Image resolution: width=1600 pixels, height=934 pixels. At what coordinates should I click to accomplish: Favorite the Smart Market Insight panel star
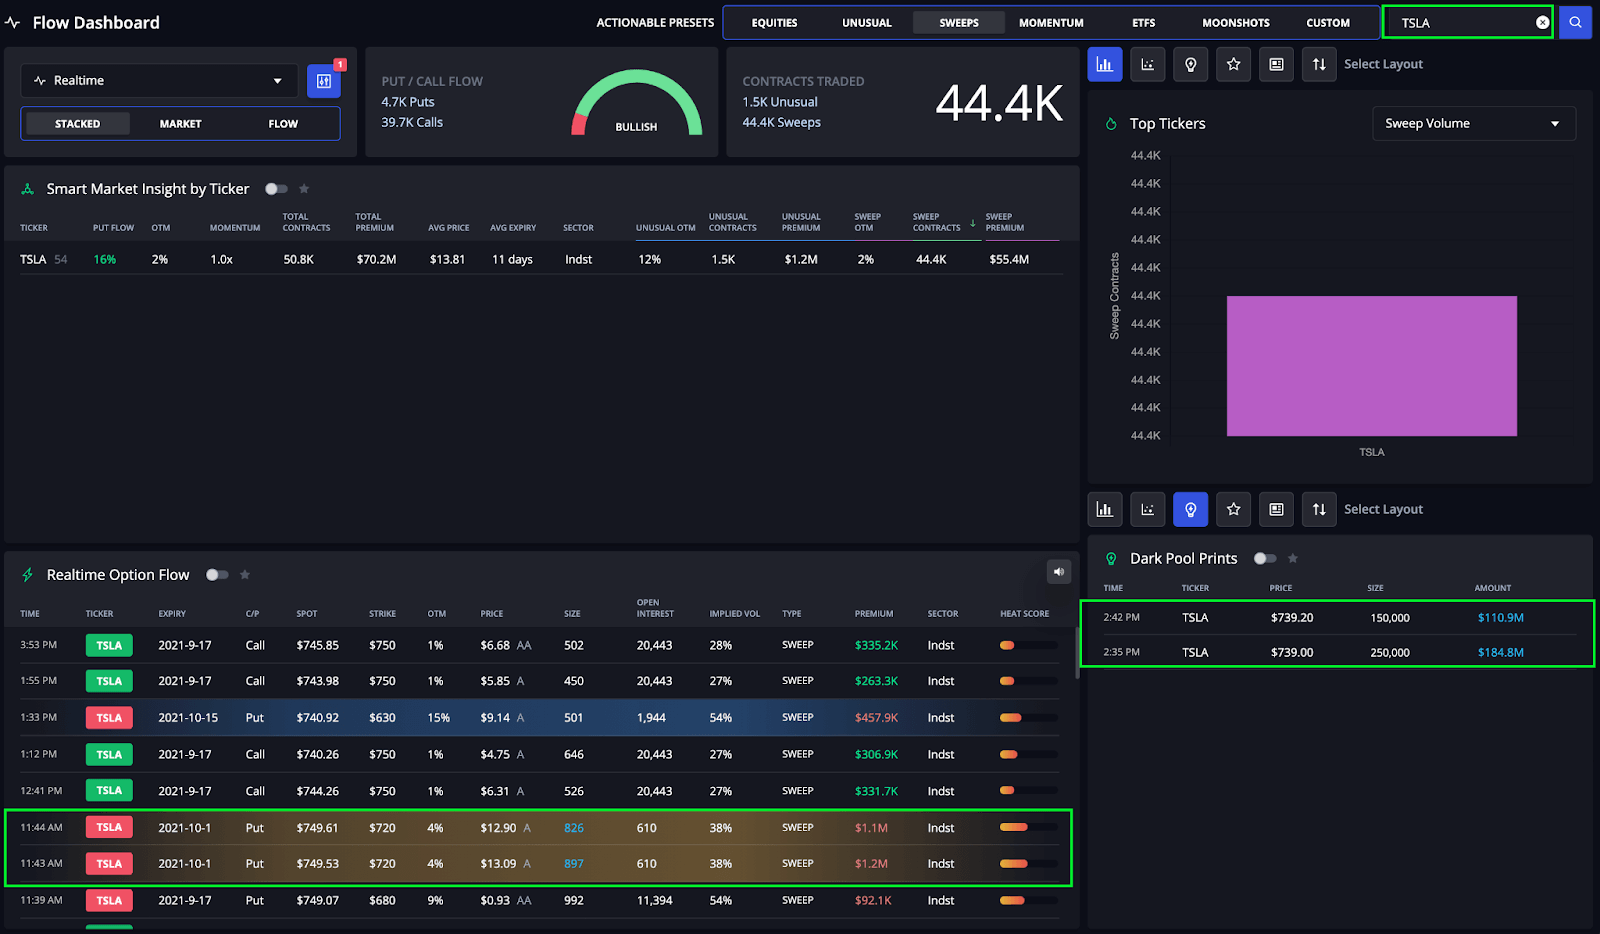[x=304, y=189]
